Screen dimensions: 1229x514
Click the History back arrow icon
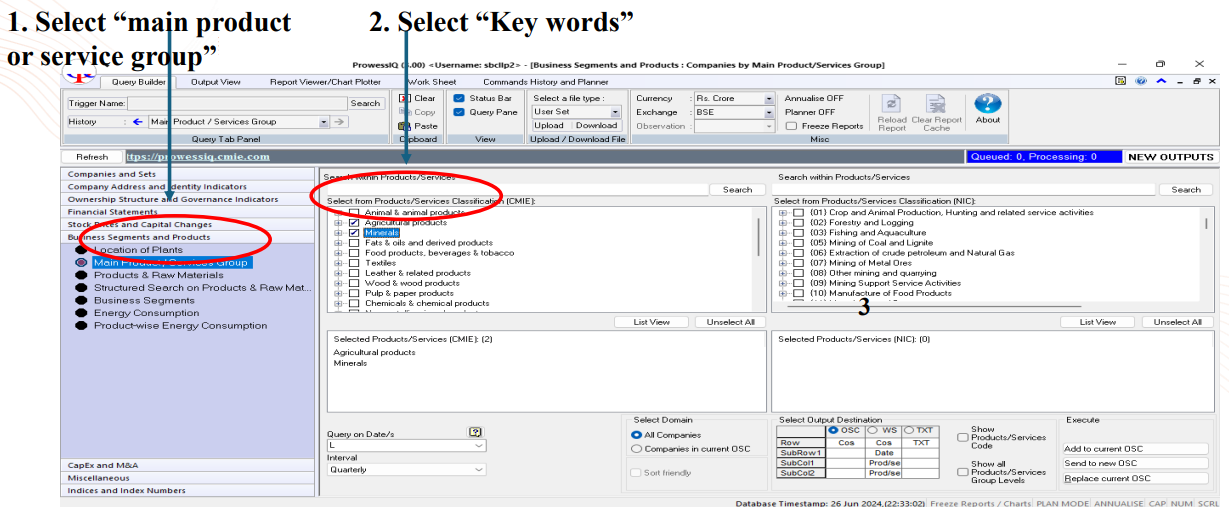[137, 122]
